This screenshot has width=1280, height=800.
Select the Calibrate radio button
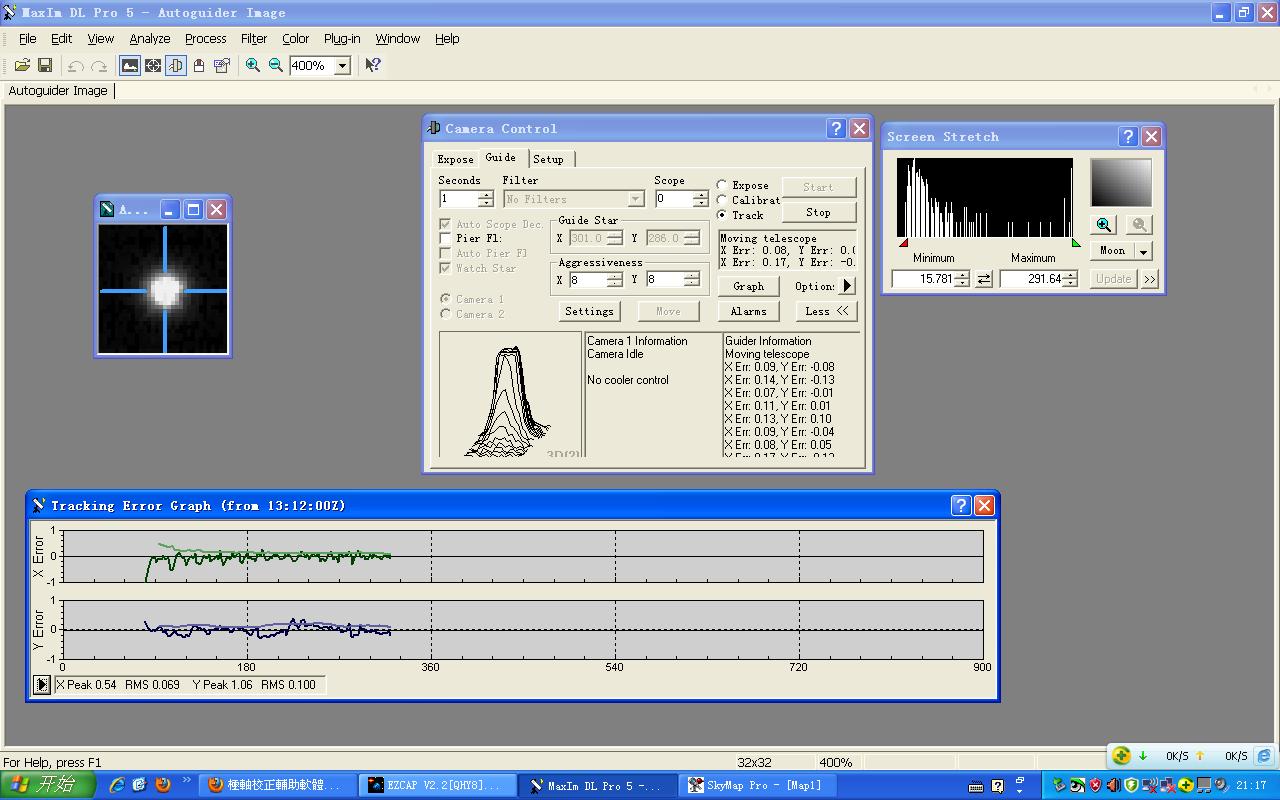tap(722, 200)
